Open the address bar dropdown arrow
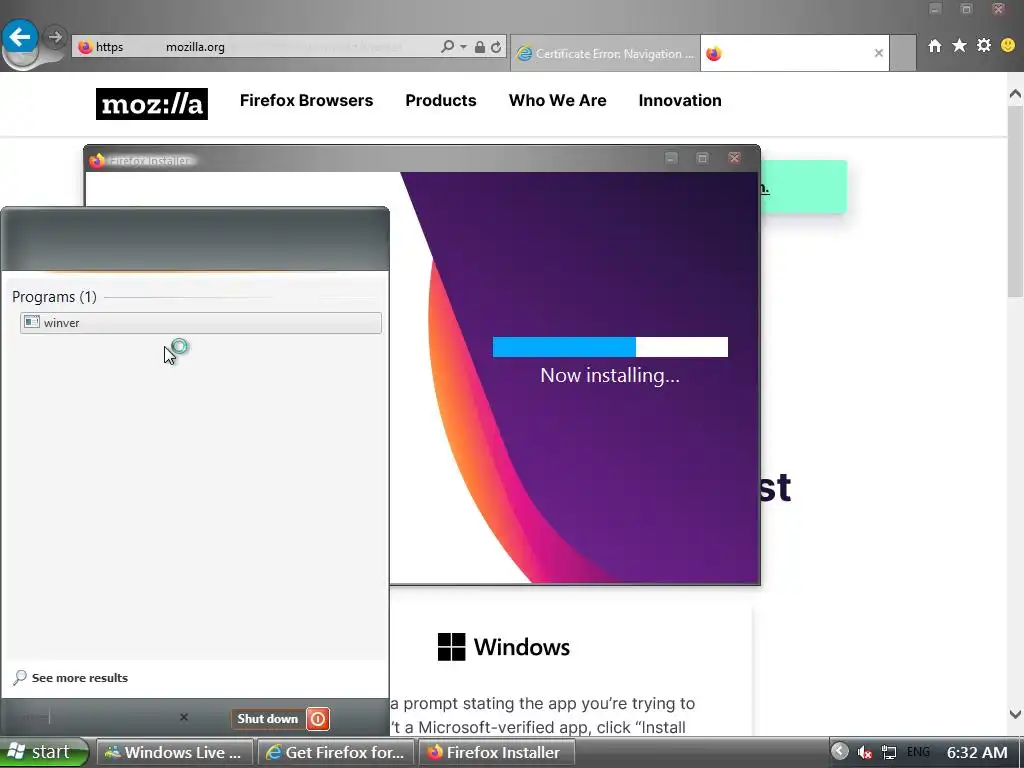Image resolution: width=1024 pixels, height=768 pixels. pyautogui.click(x=463, y=47)
